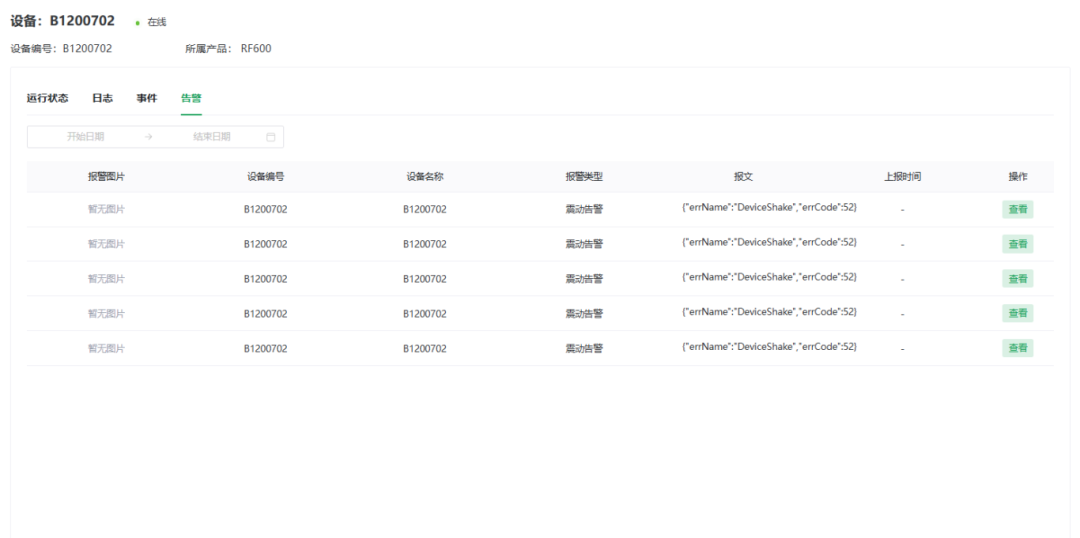Click the 报警图片 column header
This screenshot has width=1080, height=538.
(106, 177)
